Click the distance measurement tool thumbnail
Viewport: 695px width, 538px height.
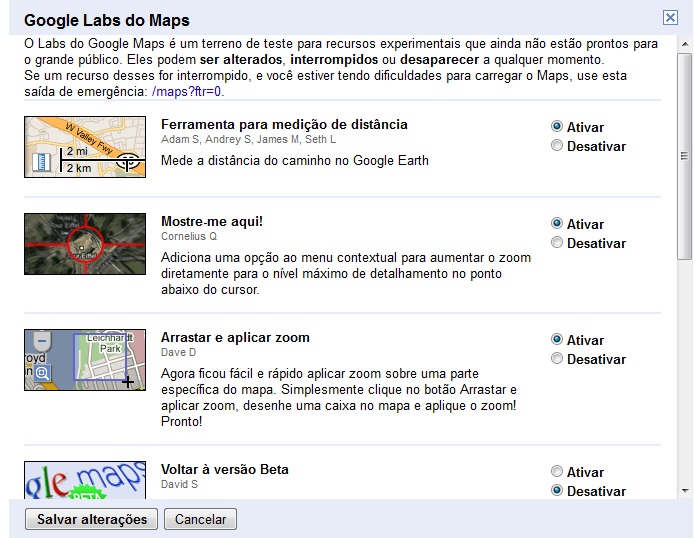(x=85, y=147)
